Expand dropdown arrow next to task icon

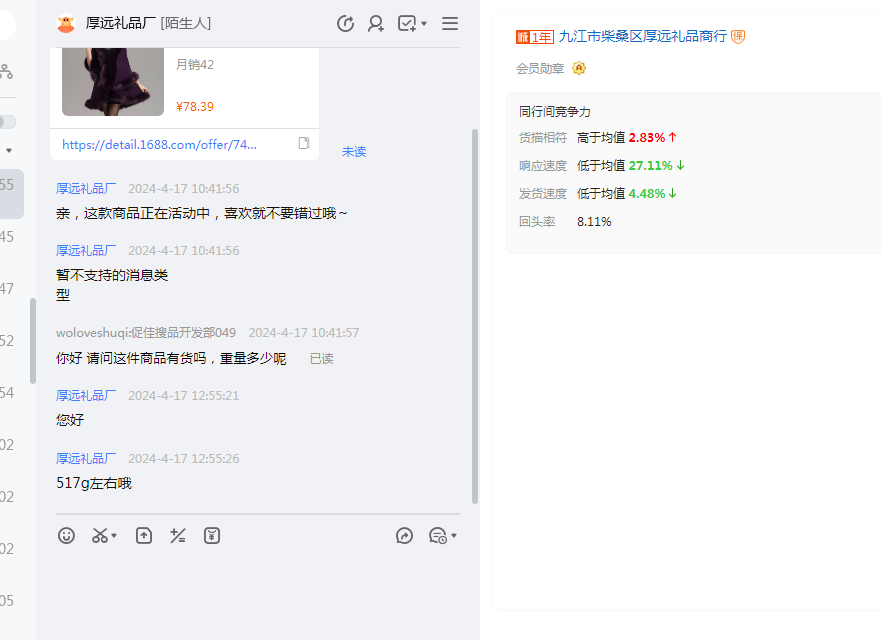coord(424,24)
